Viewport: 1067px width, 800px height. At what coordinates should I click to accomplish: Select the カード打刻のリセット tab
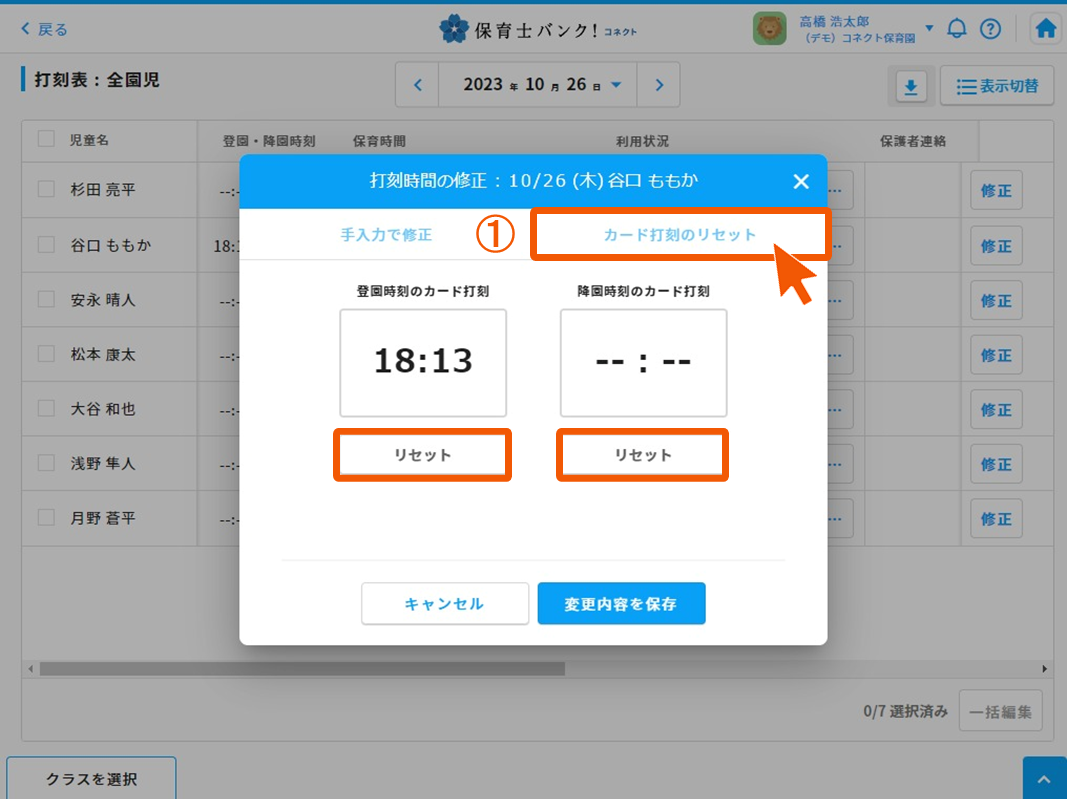pyautogui.click(x=680, y=235)
